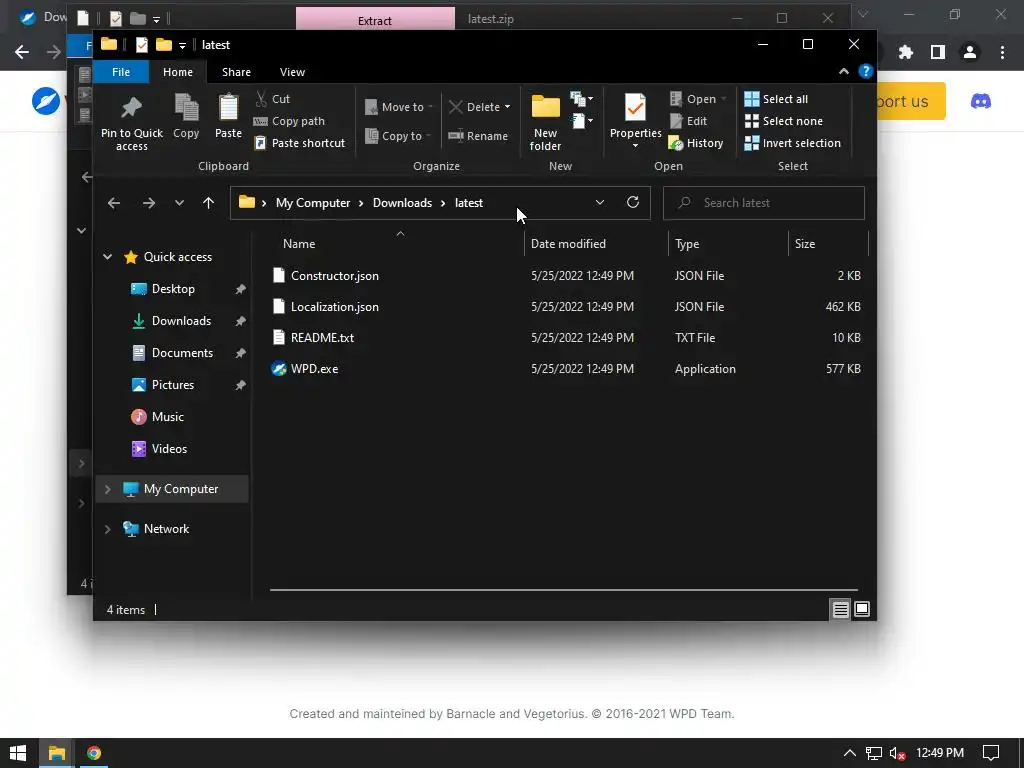Create a New folder
This screenshot has height=768, width=1024.
[x=545, y=122]
